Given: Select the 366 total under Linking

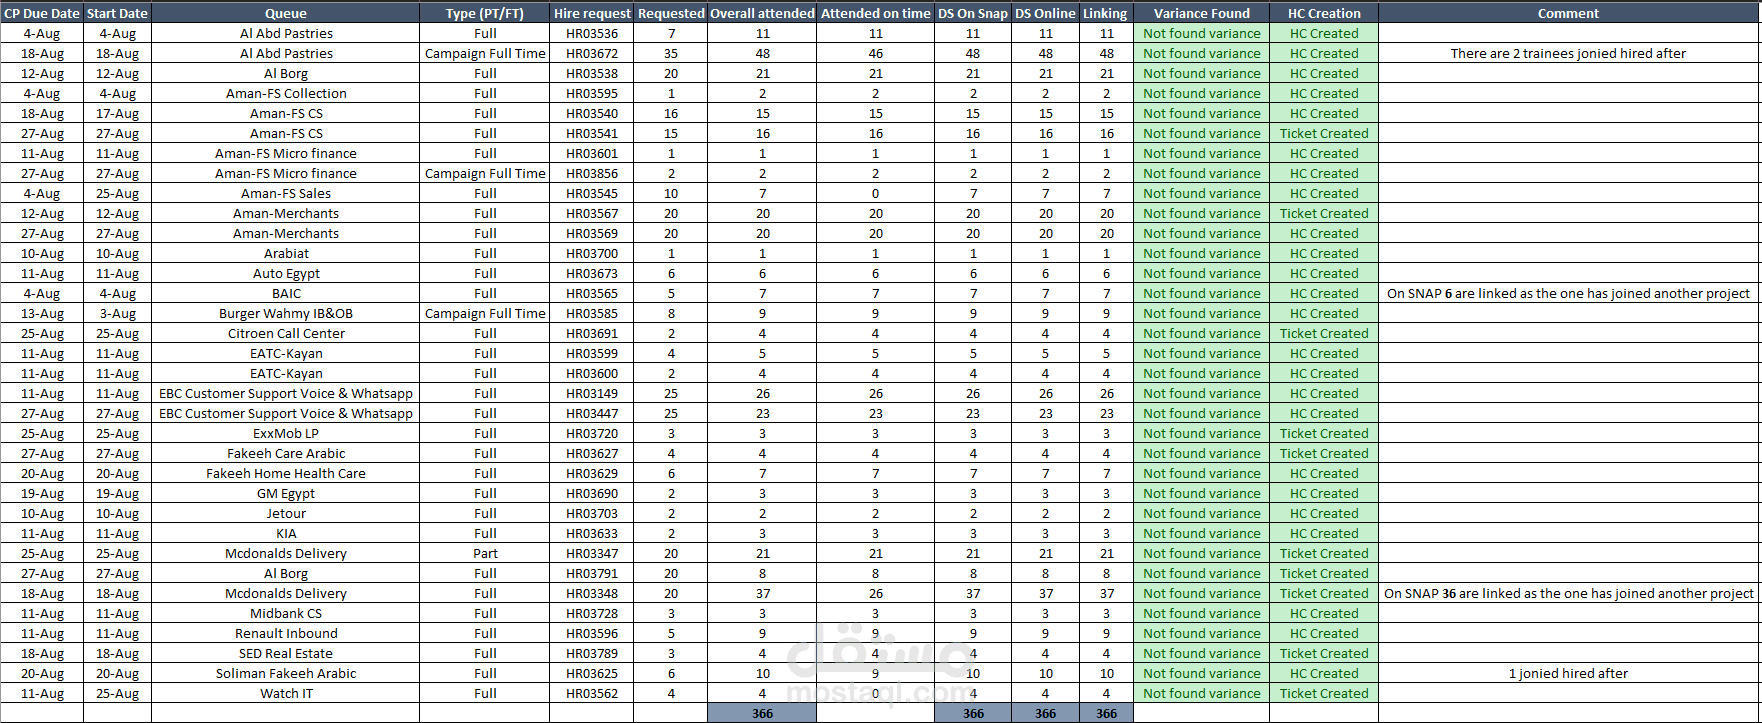Looking at the screenshot, I should [1106, 713].
